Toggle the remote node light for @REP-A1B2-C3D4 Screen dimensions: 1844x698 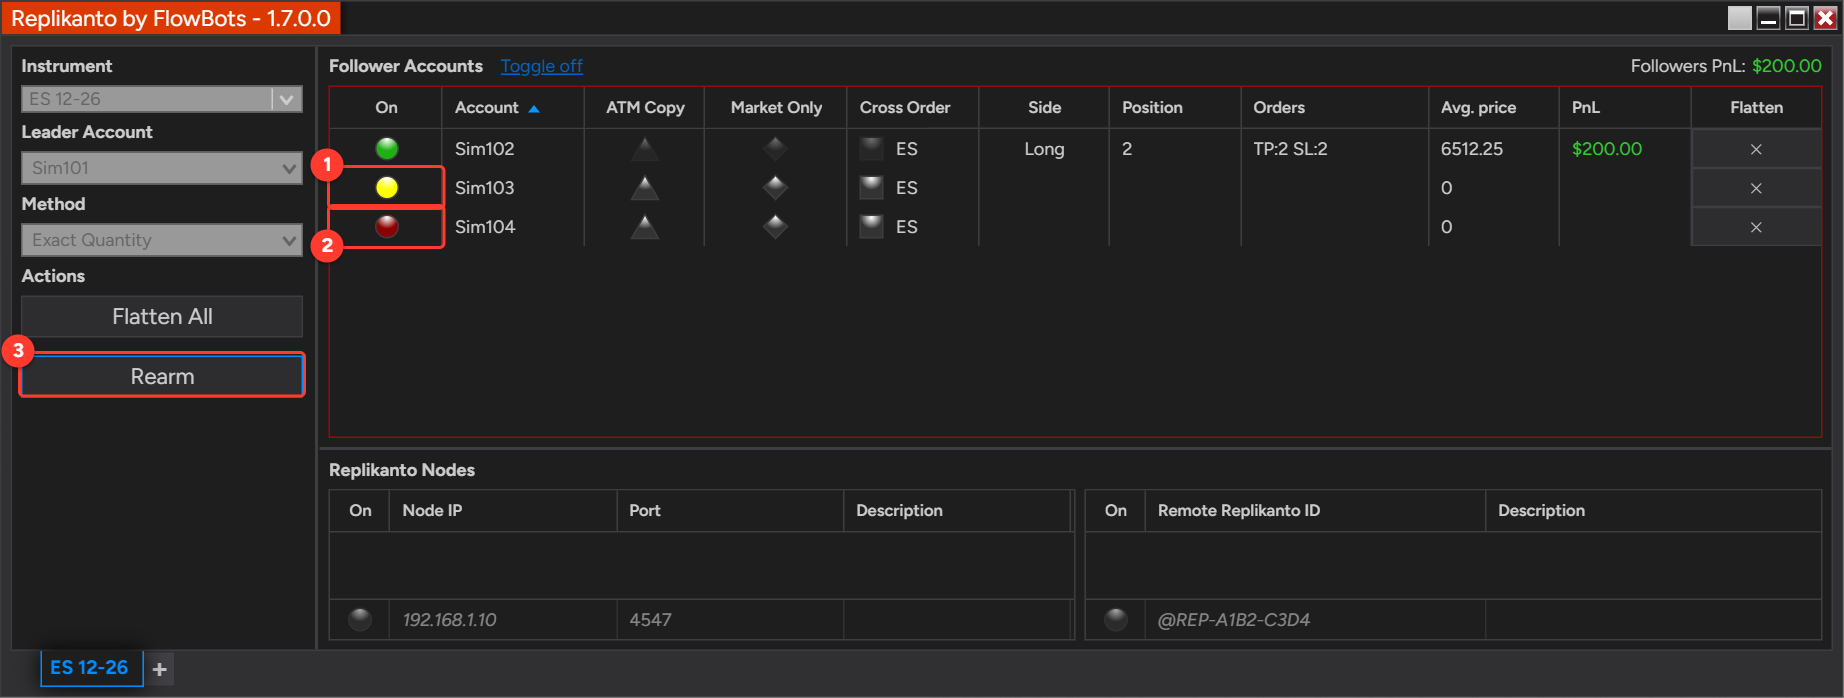(x=1116, y=620)
